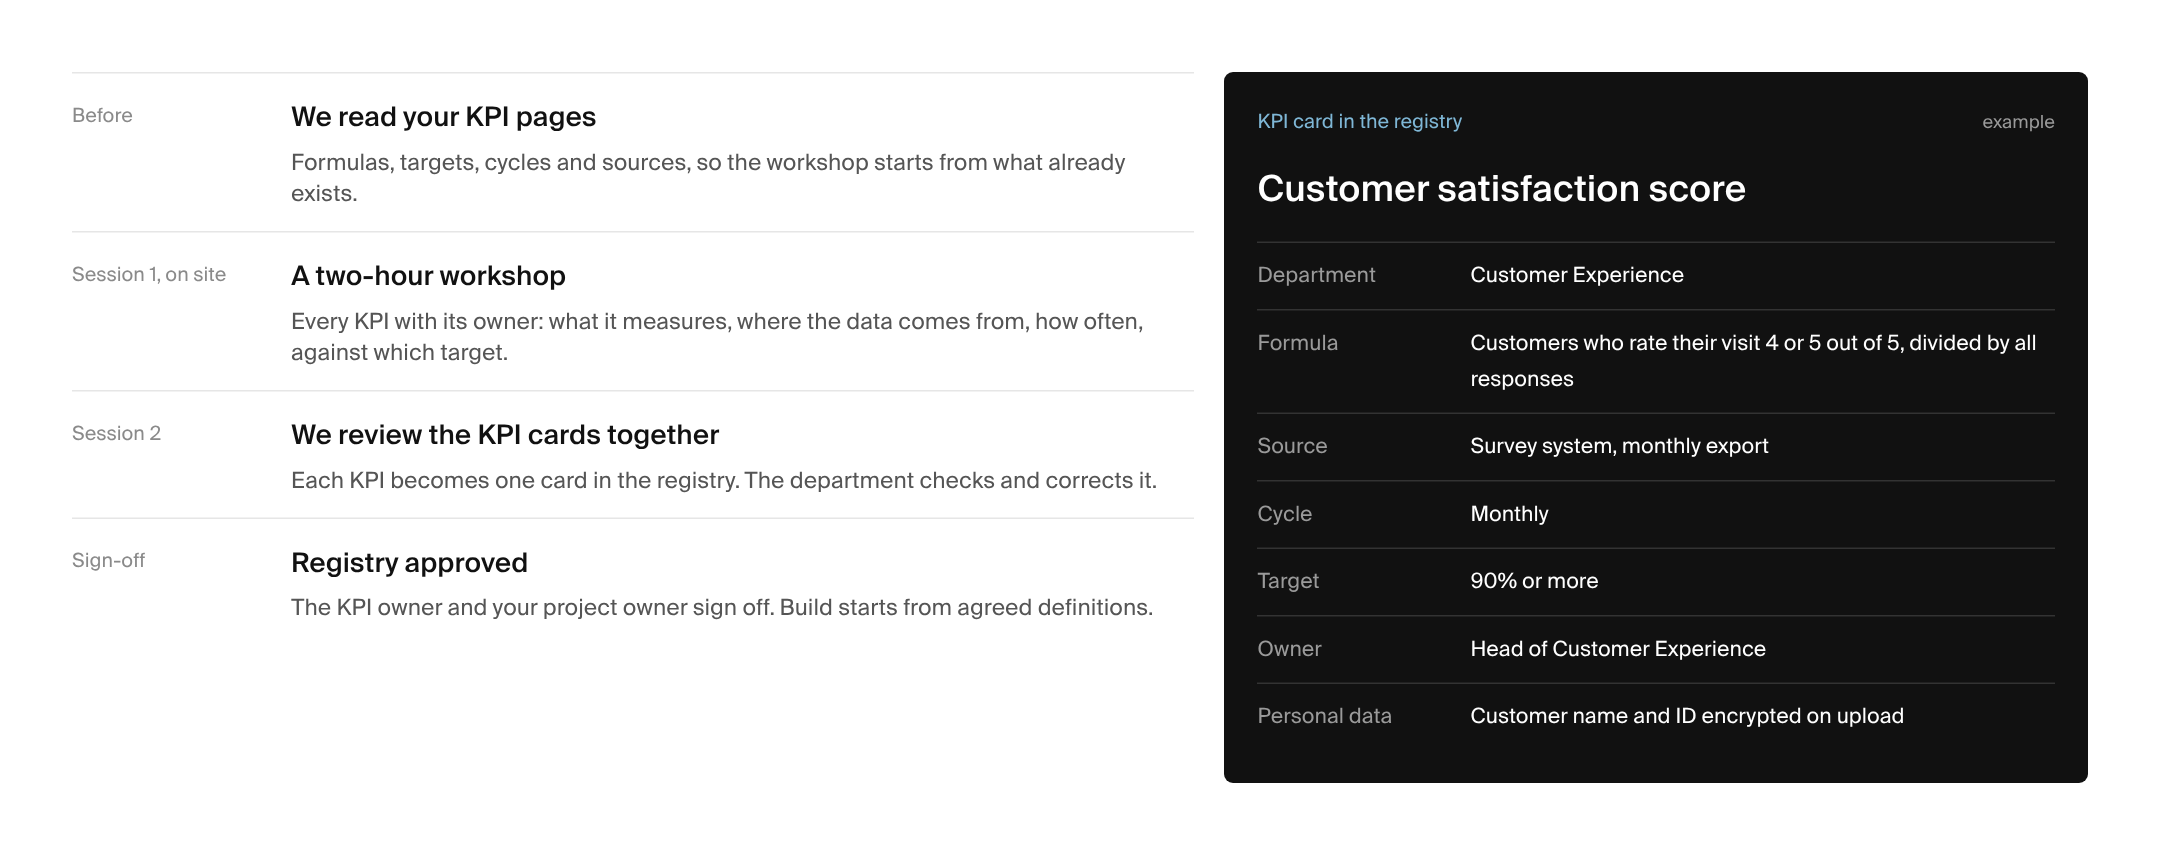The height and width of the screenshot is (855, 2160).
Task: Click the 'Personal data' field label
Action: tap(1324, 716)
